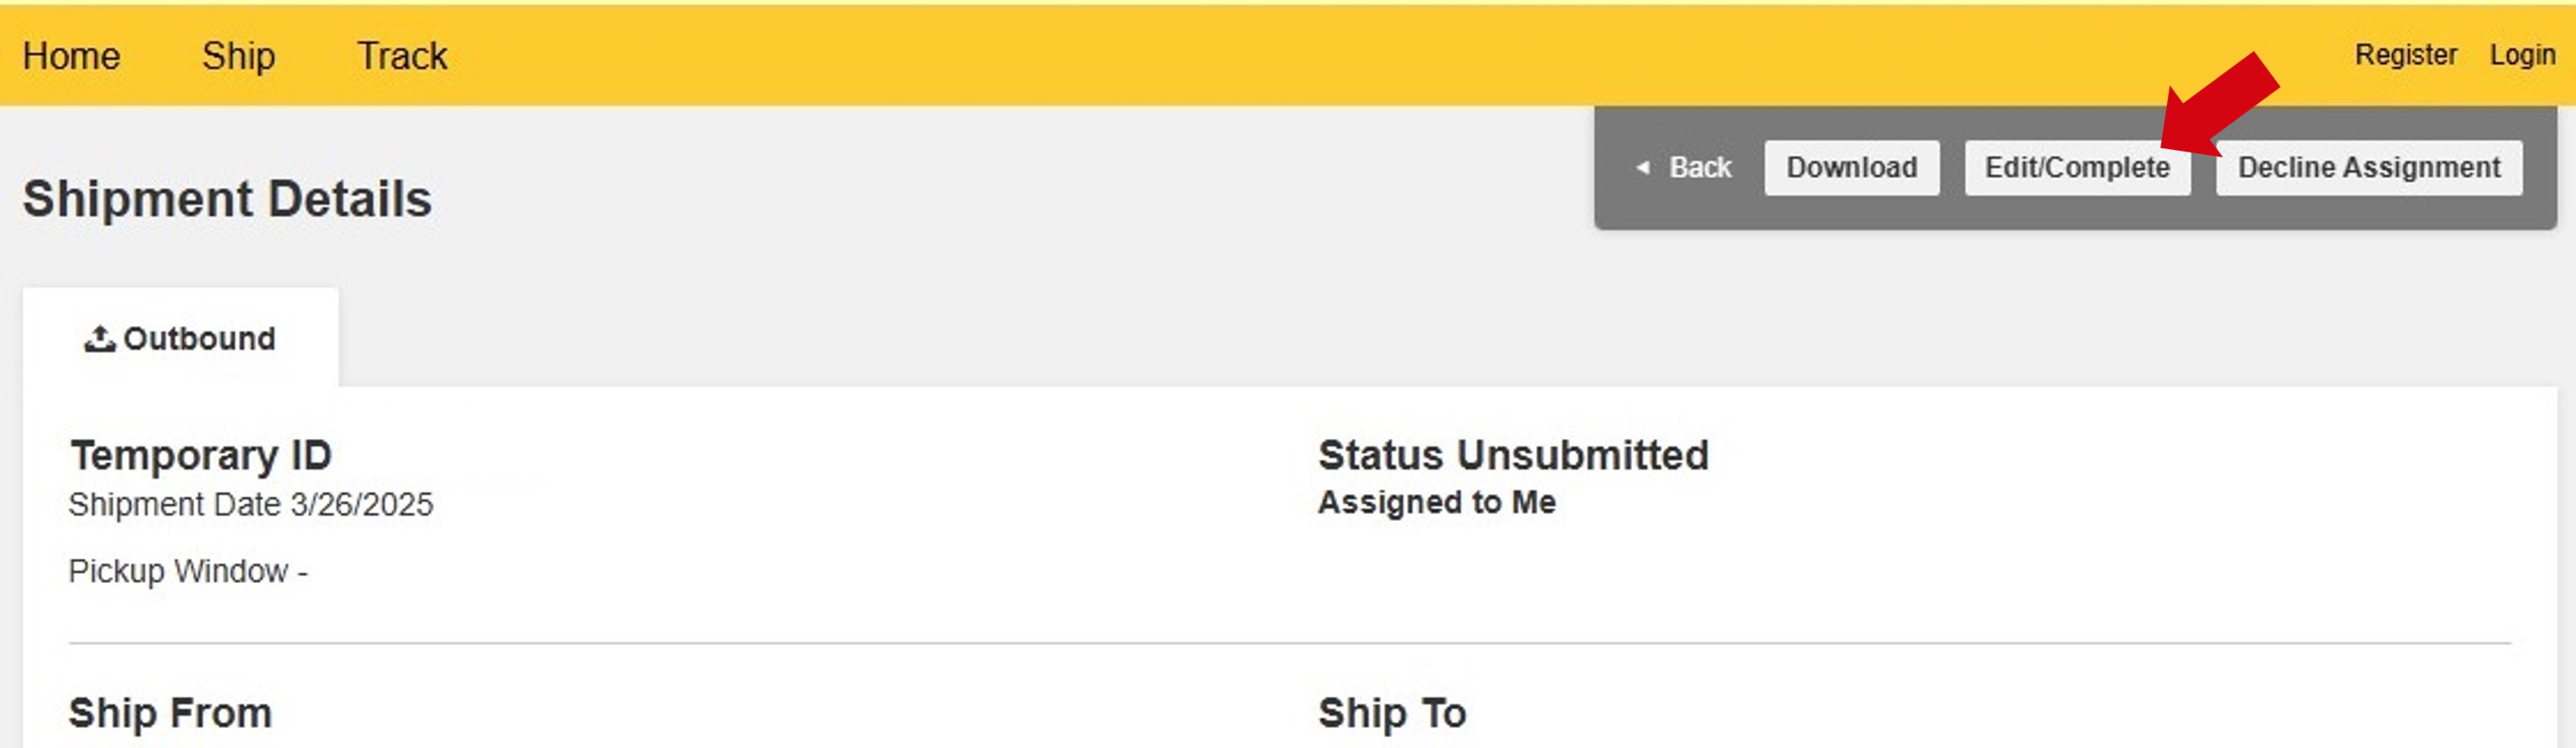2576x748 pixels.
Task: Click the Login link
Action: tap(2522, 55)
